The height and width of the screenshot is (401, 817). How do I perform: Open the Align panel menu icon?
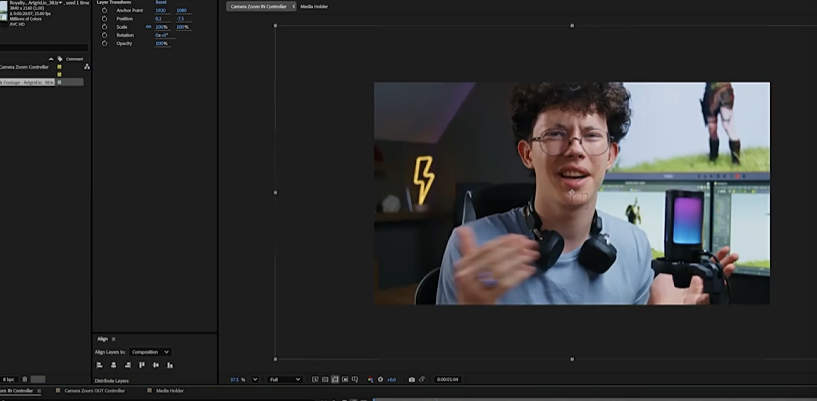[113, 339]
